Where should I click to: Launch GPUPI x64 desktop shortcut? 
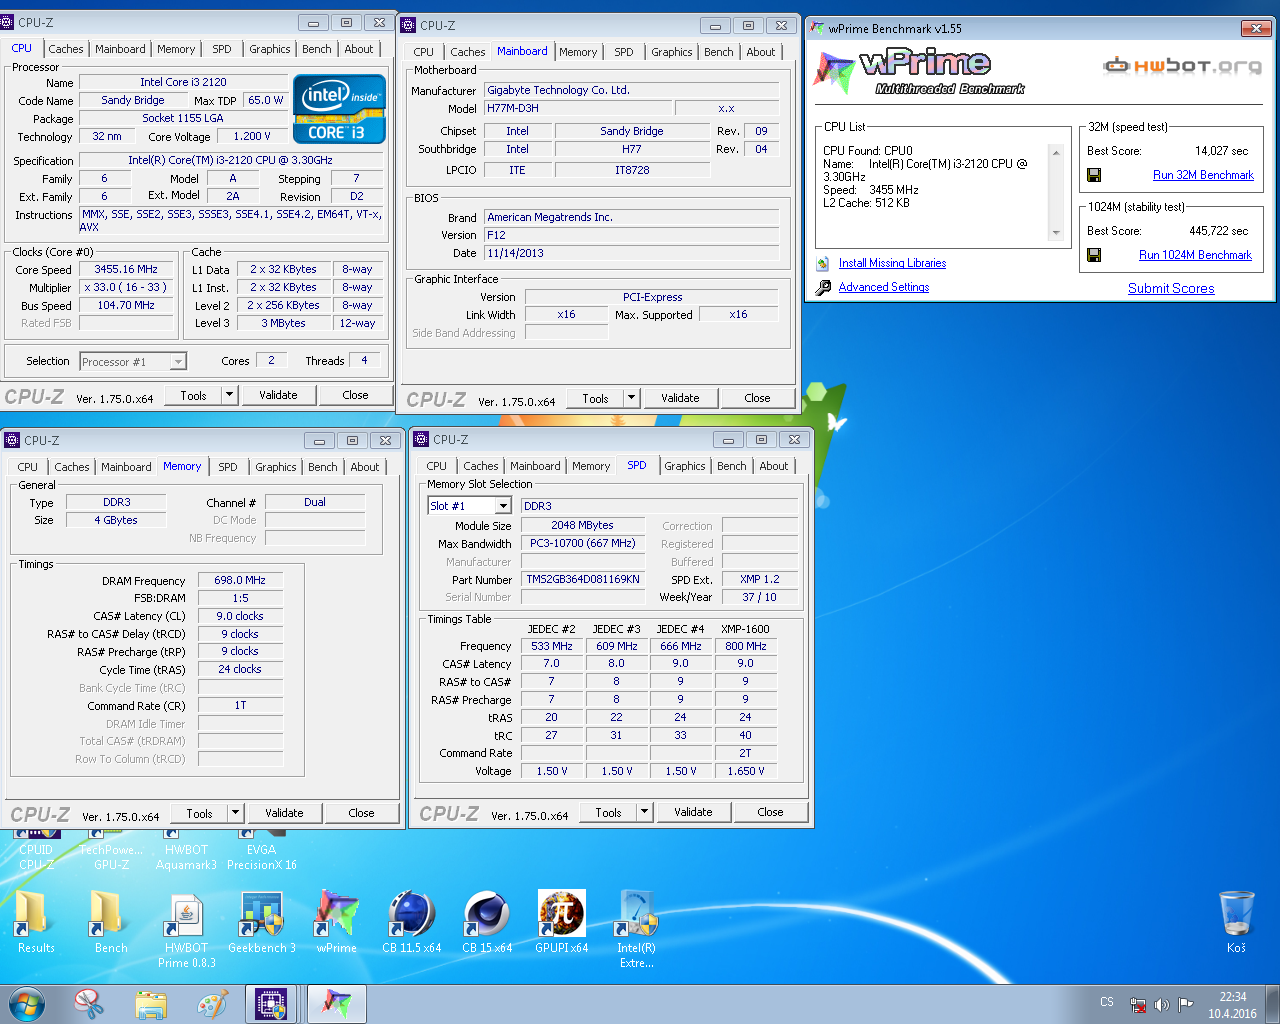562,921
